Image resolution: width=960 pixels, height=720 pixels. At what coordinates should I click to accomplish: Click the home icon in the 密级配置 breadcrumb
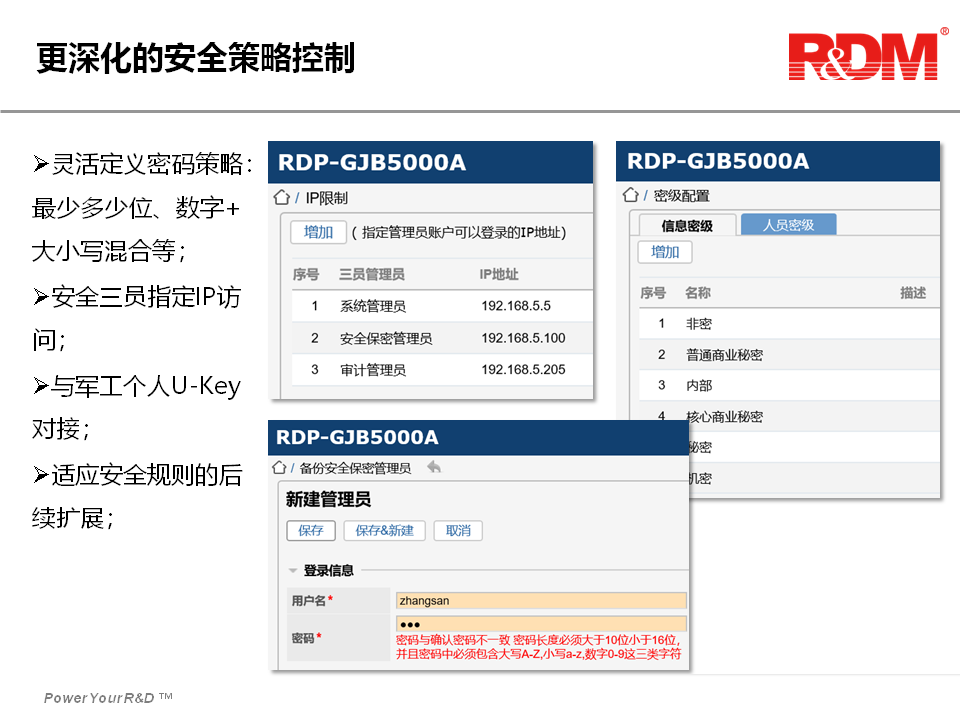point(631,194)
